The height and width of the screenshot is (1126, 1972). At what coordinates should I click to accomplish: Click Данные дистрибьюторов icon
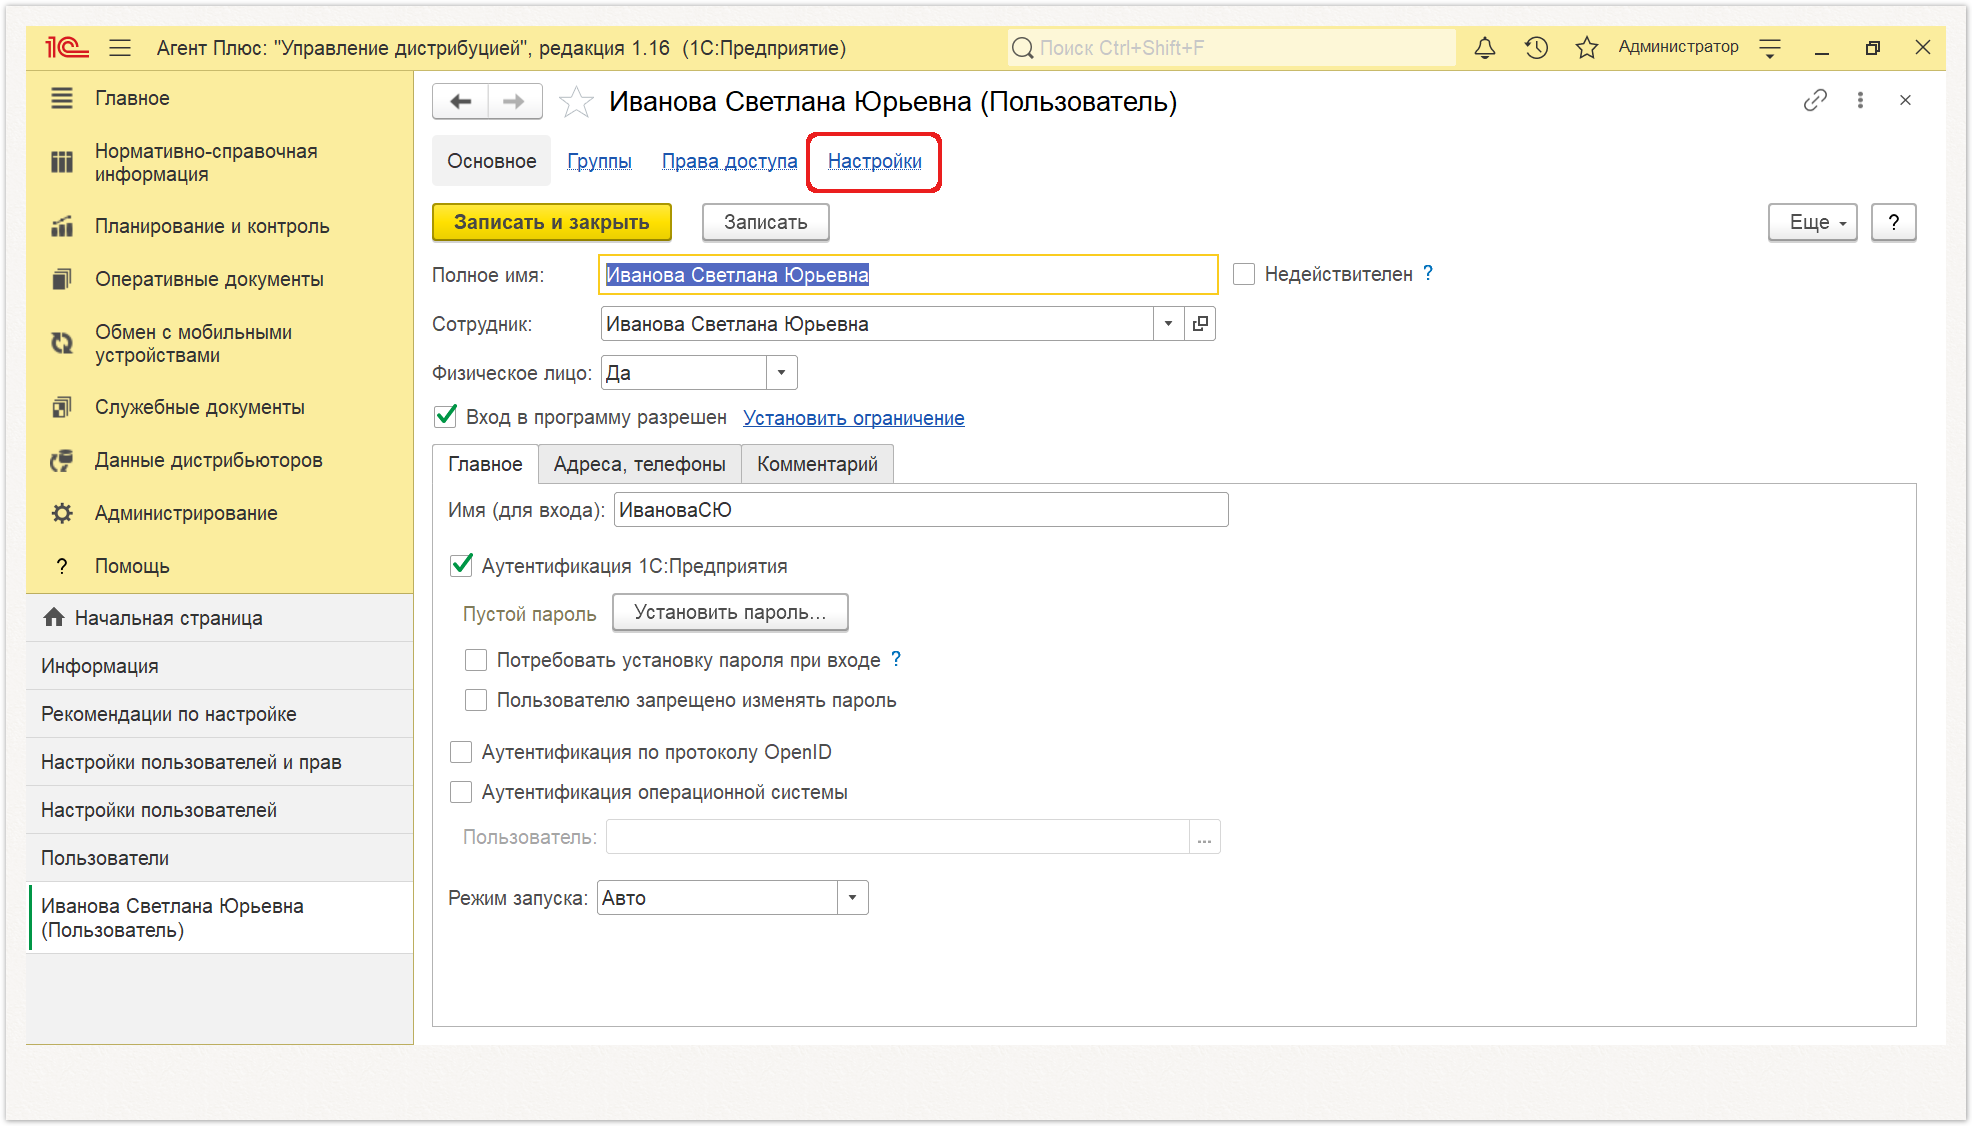pyautogui.click(x=62, y=460)
